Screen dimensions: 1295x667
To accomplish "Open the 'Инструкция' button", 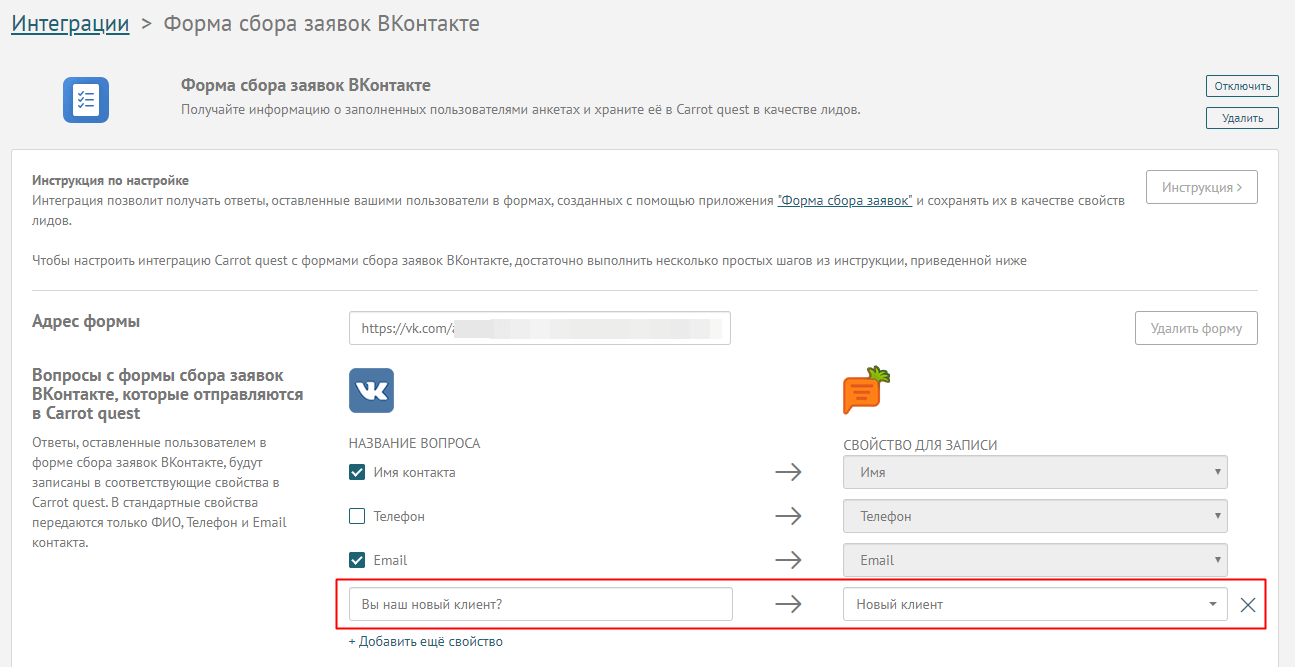I will (x=1201, y=187).
